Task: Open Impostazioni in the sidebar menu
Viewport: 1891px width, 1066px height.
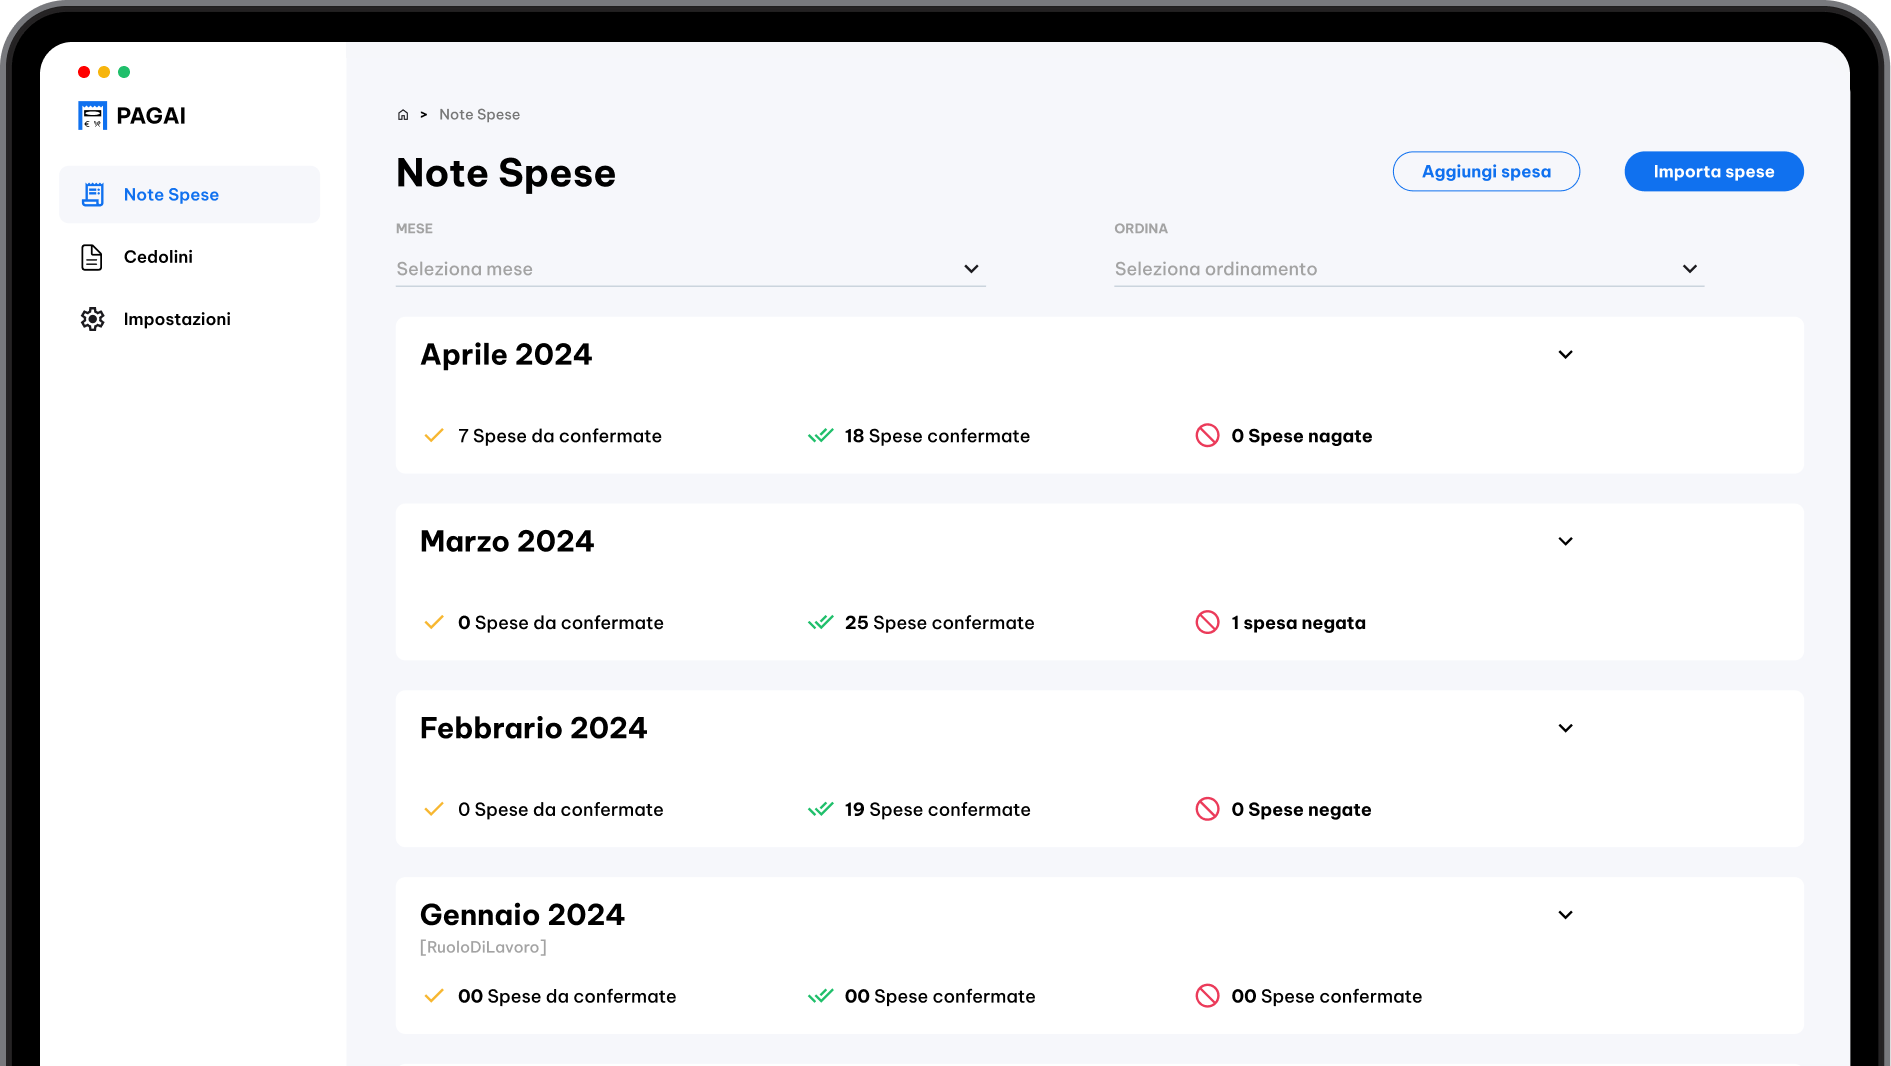Action: tap(190, 319)
